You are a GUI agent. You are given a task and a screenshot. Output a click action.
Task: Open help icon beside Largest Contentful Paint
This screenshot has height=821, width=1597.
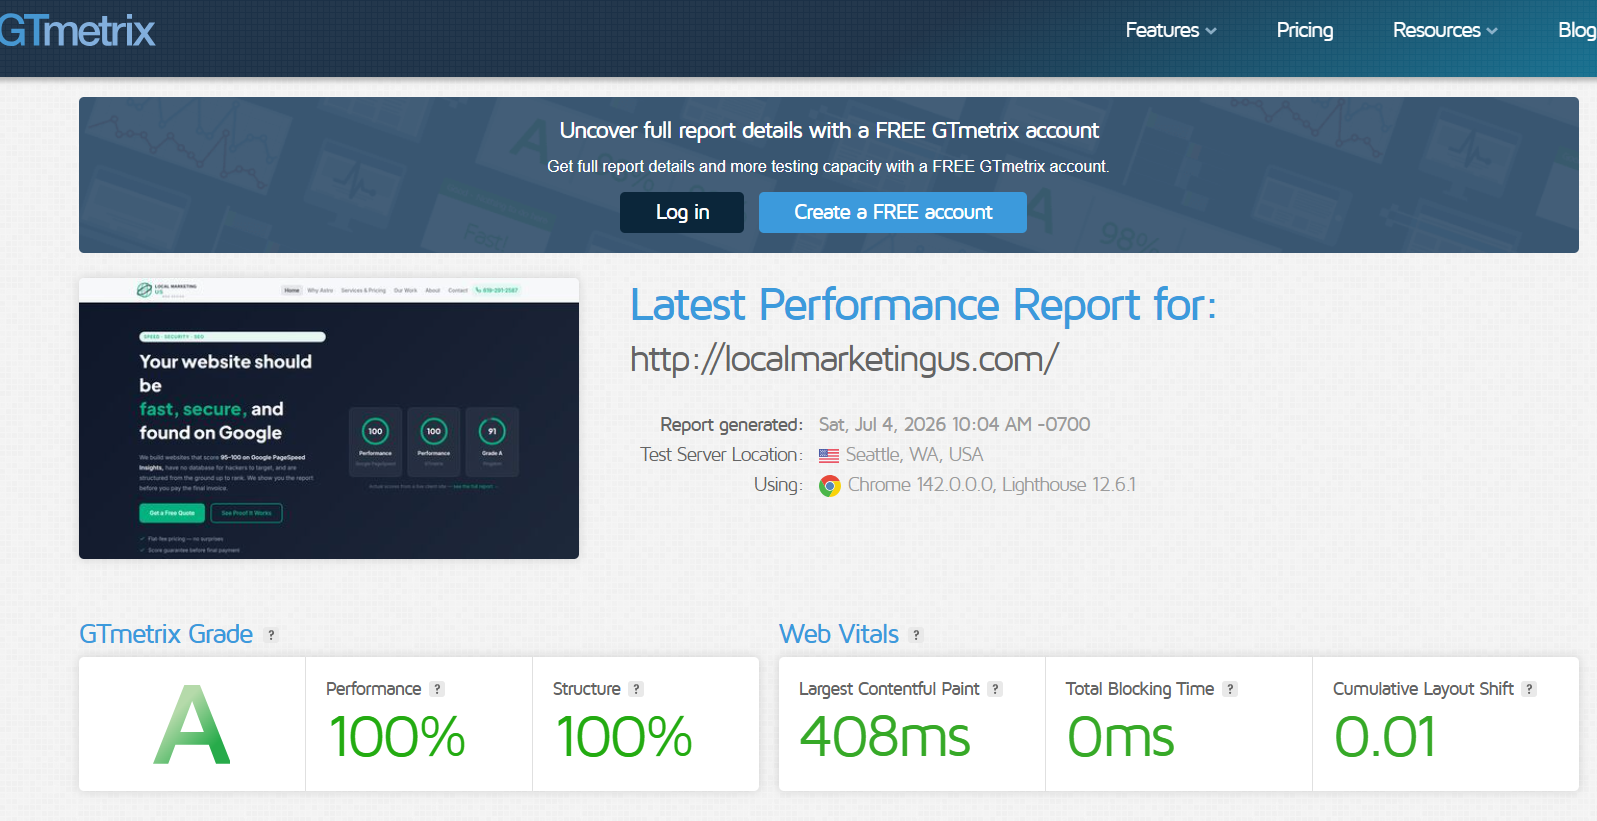[x=995, y=689]
